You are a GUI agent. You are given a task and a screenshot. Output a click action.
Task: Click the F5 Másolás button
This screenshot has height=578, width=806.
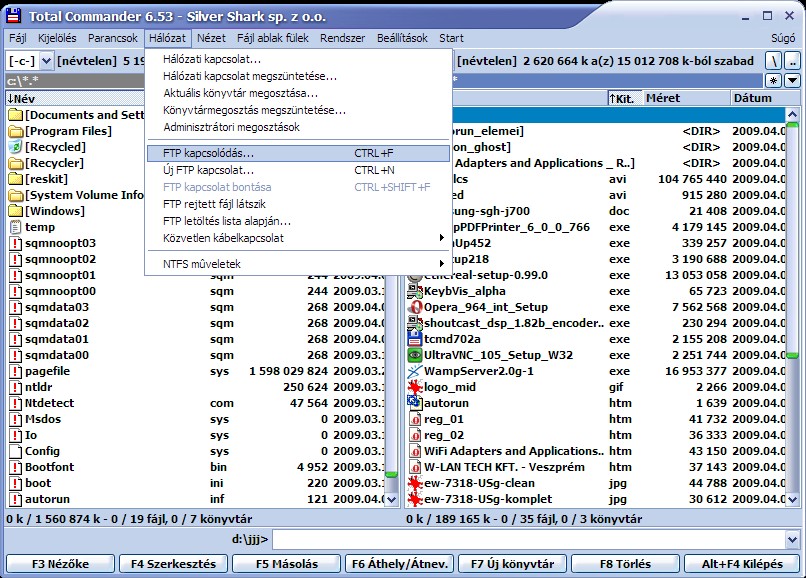tap(286, 564)
